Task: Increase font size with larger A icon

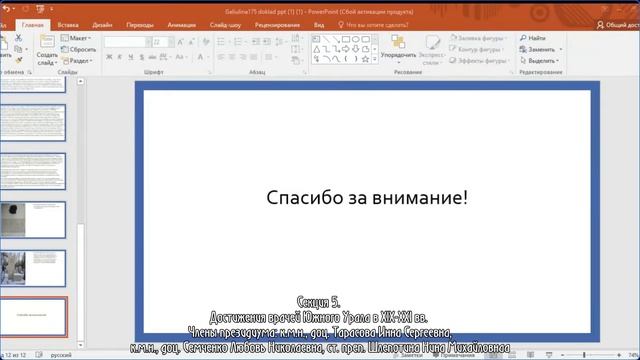Action: point(180,42)
